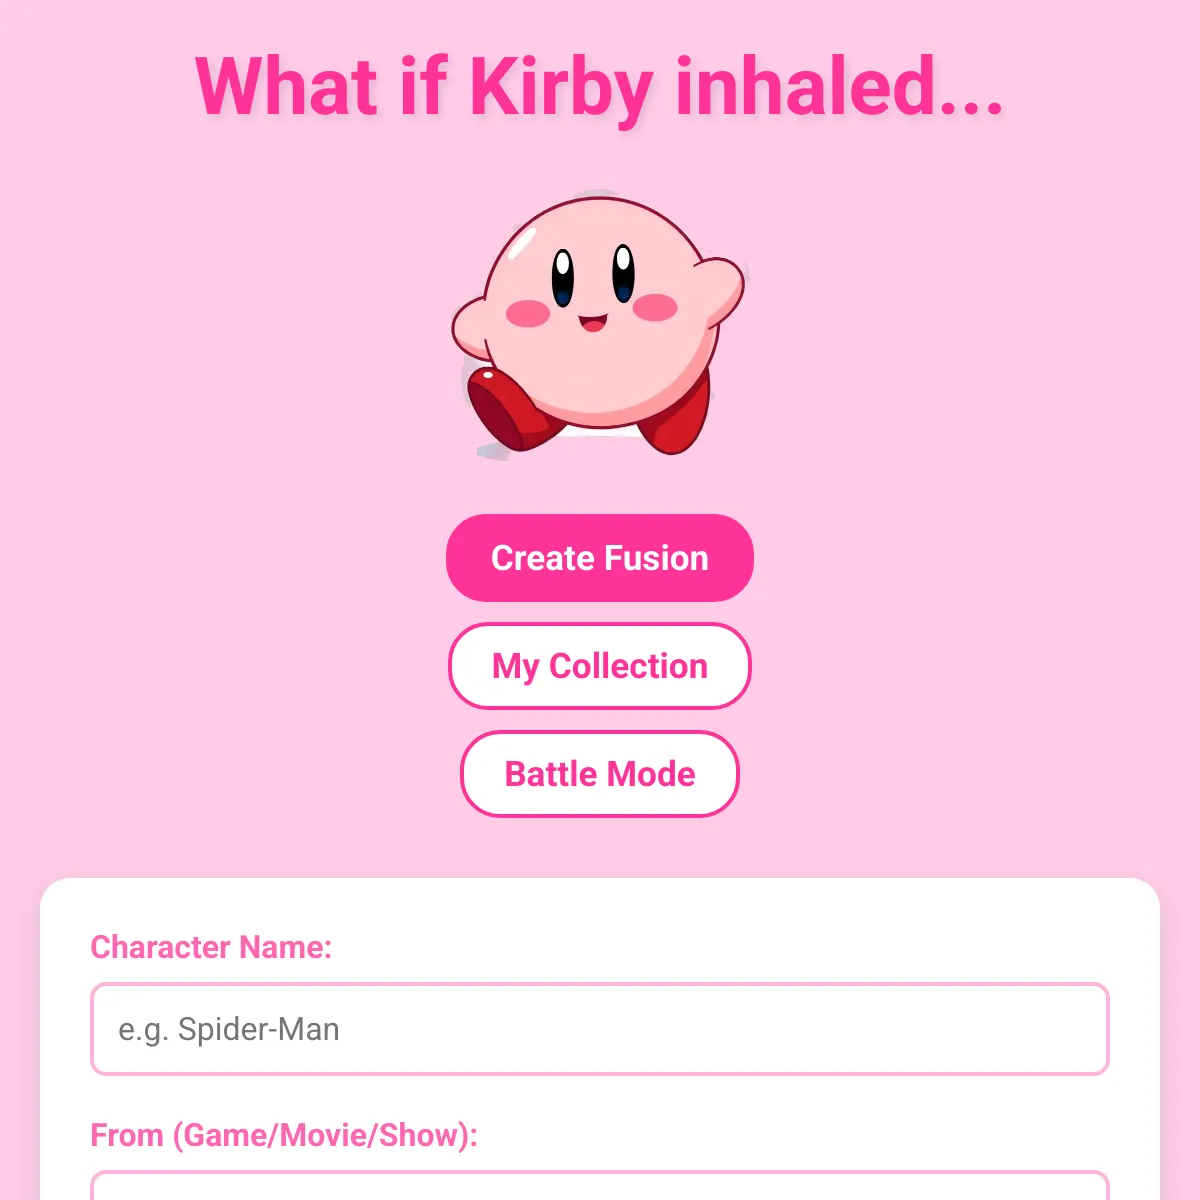Image resolution: width=1200 pixels, height=1200 pixels.
Task: Click Kirby's left pink cheek blush
Action: click(528, 314)
